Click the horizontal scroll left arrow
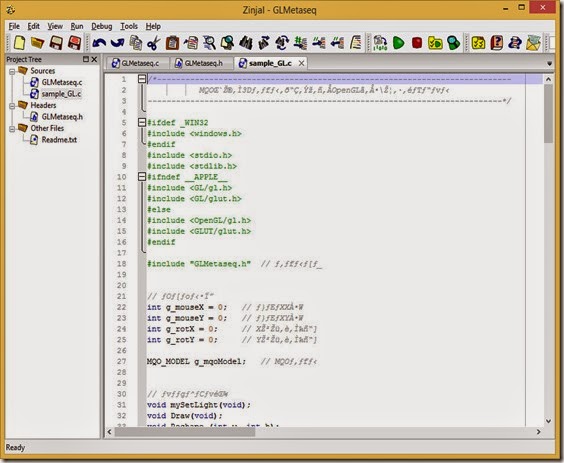Image resolution: width=564 pixels, height=463 pixels. click(110, 432)
